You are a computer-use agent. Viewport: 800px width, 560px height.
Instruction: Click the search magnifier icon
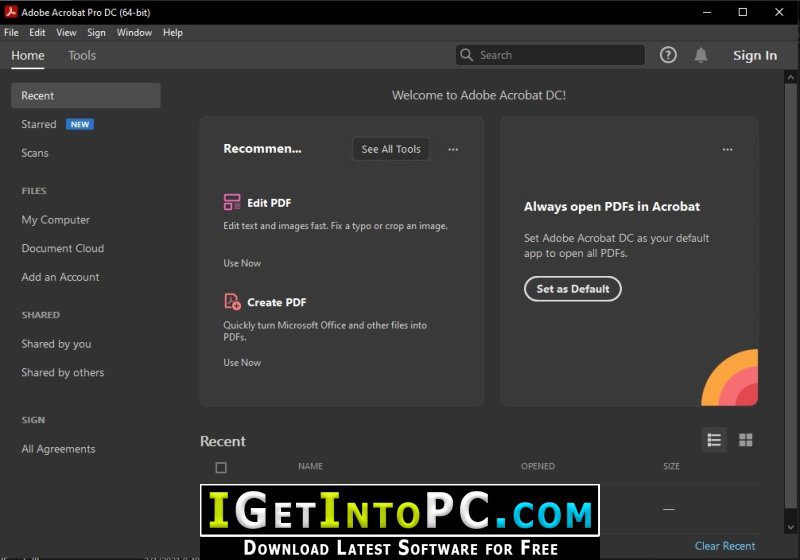[x=466, y=55]
